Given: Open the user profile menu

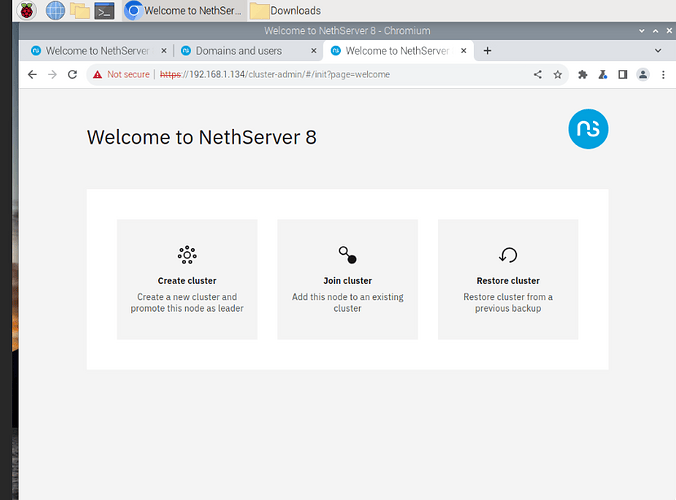Looking at the screenshot, I should (643, 75).
